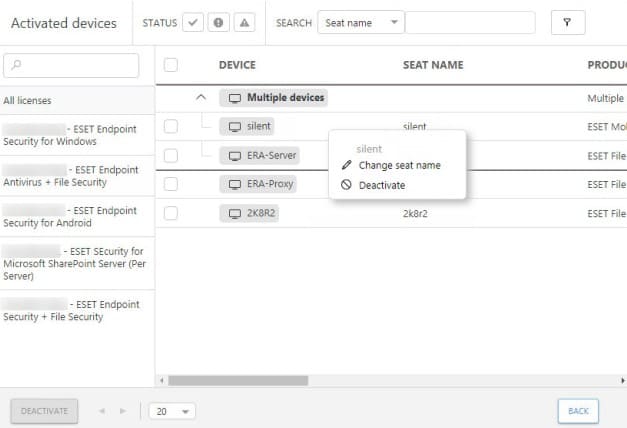Select all devices with header checkbox
Viewport: 627px width, 428px height.
tap(171, 65)
